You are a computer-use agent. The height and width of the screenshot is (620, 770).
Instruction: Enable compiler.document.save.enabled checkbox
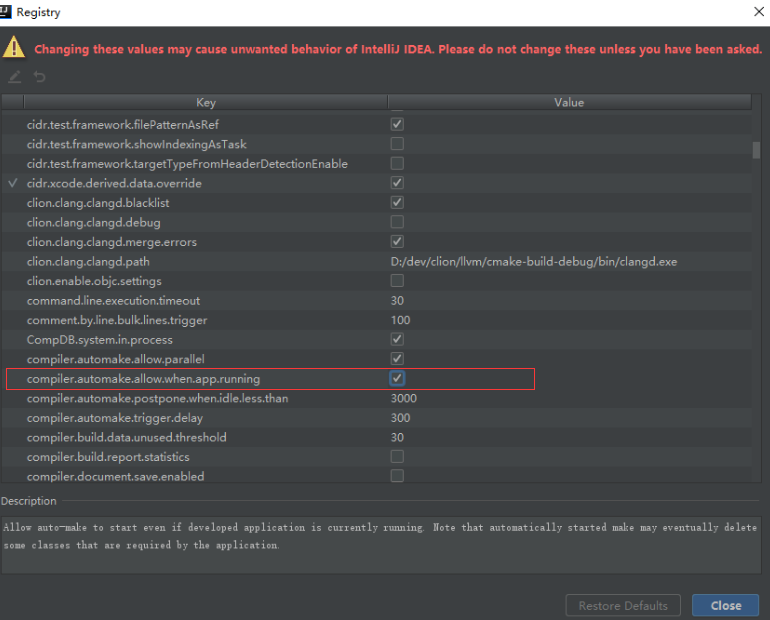click(397, 476)
